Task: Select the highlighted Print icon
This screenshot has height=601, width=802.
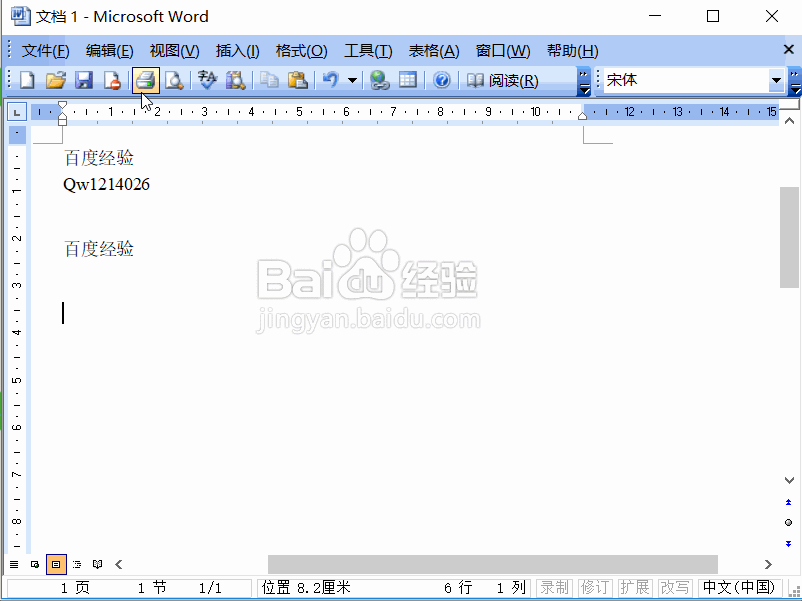Action: click(145, 80)
